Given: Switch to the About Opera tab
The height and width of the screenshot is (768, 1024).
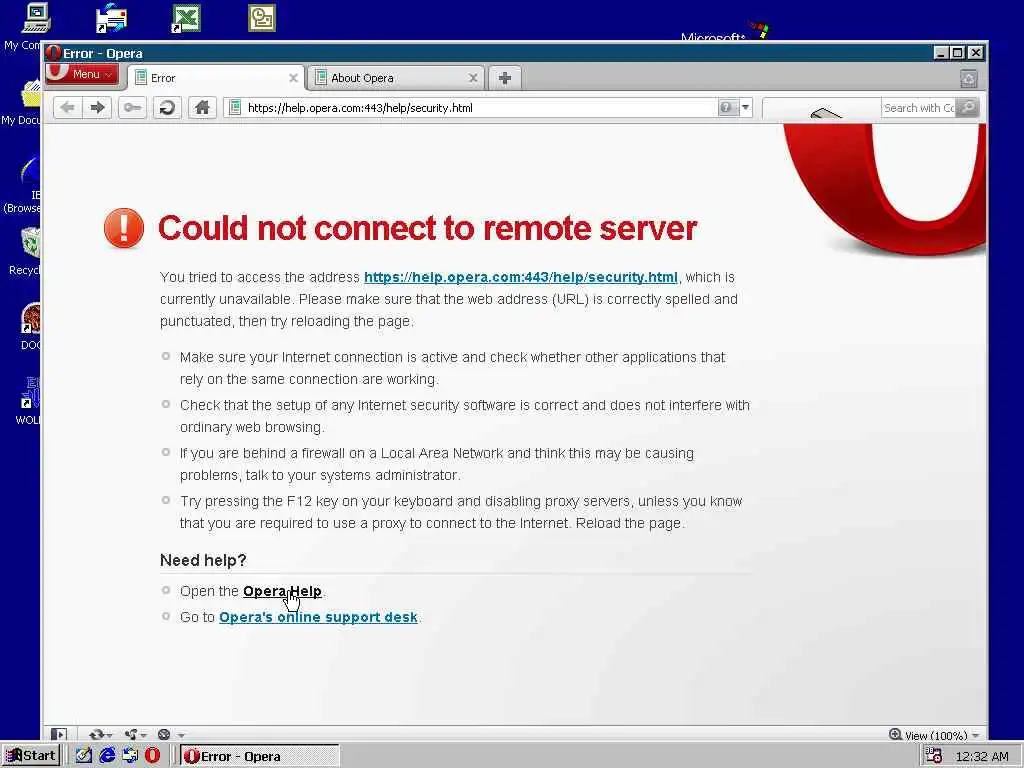Looking at the screenshot, I should pyautogui.click(x=396, y=78).
